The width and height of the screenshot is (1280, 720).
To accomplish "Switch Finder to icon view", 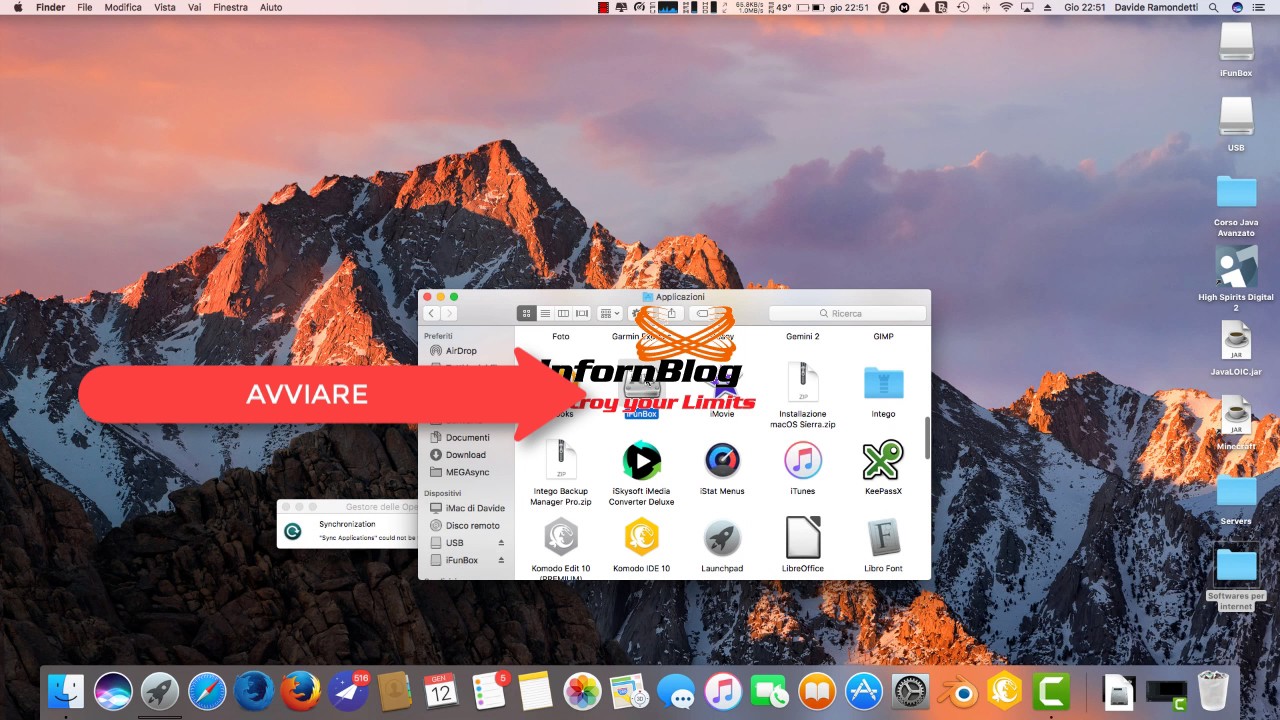I will 527,314.
